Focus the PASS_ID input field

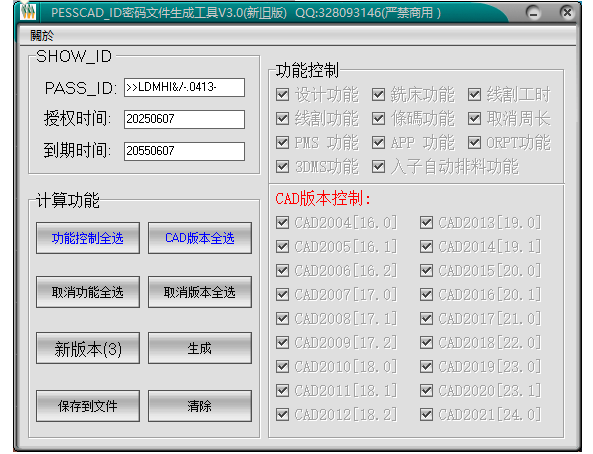click(184, 87)
